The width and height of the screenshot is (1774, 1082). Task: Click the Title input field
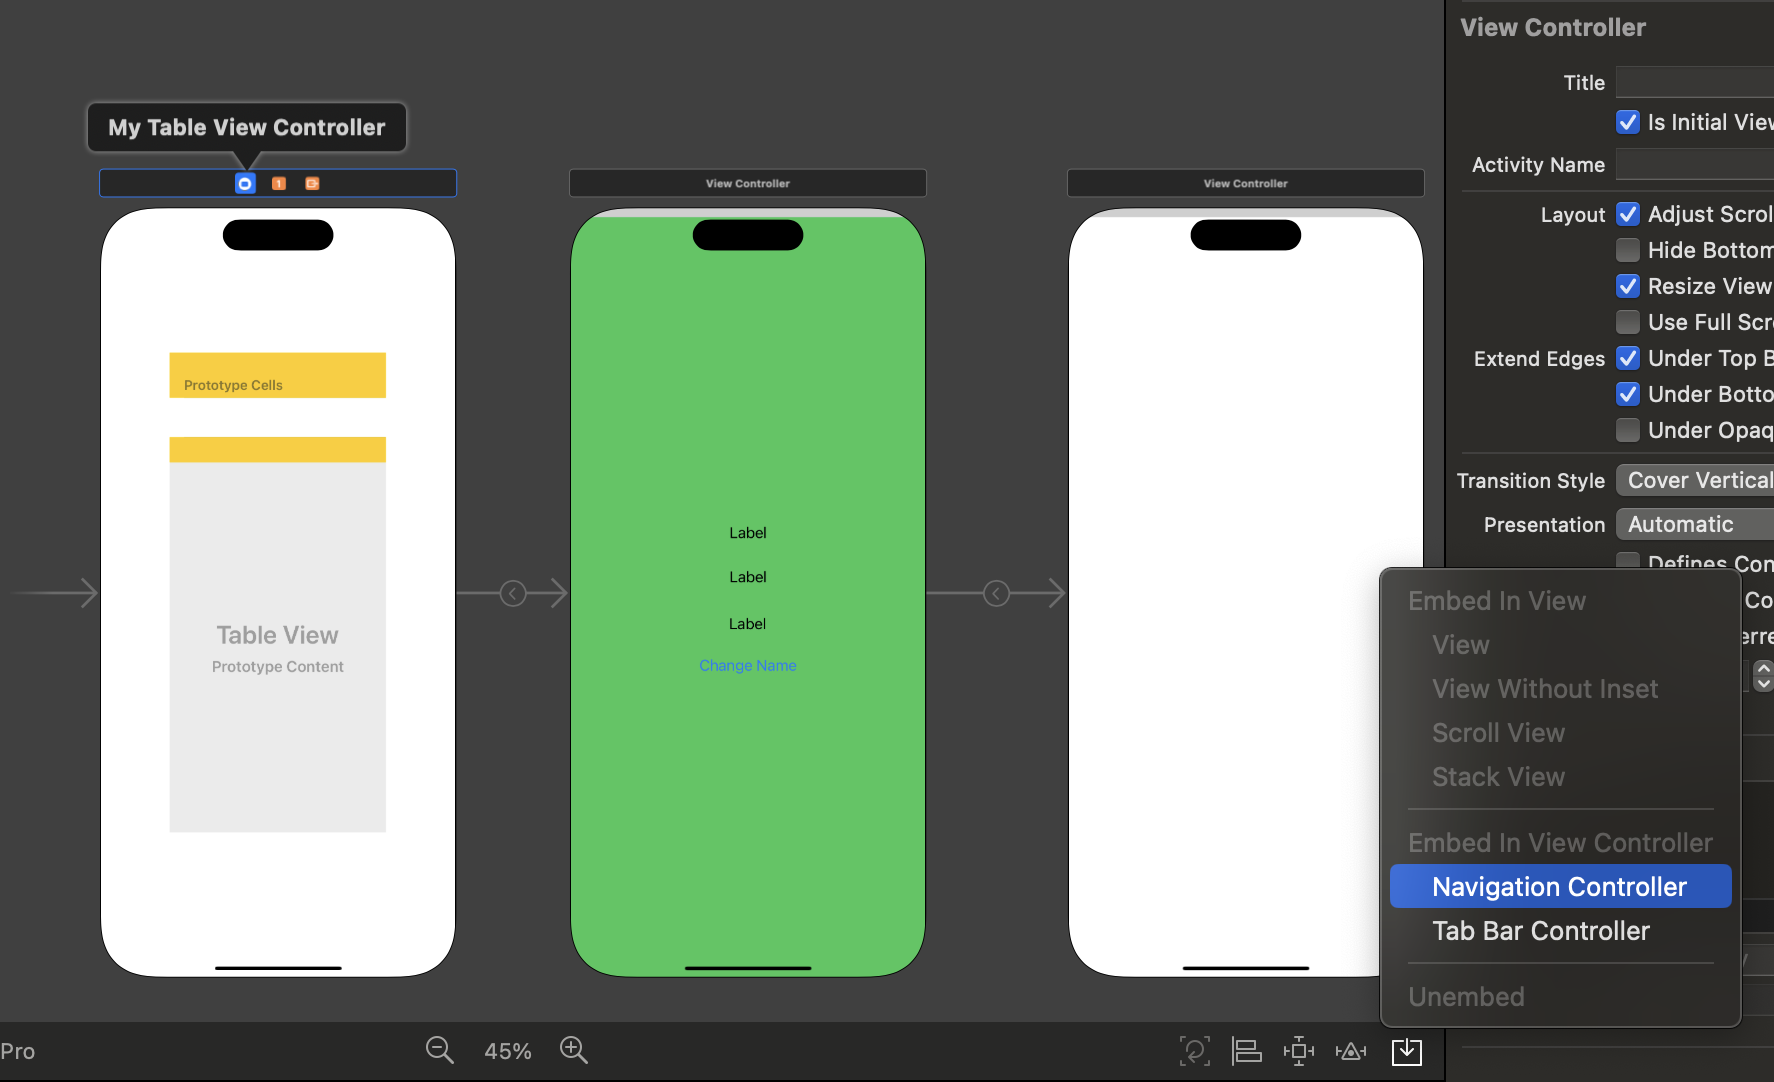pyautogui.click(x=1695, y=82)
